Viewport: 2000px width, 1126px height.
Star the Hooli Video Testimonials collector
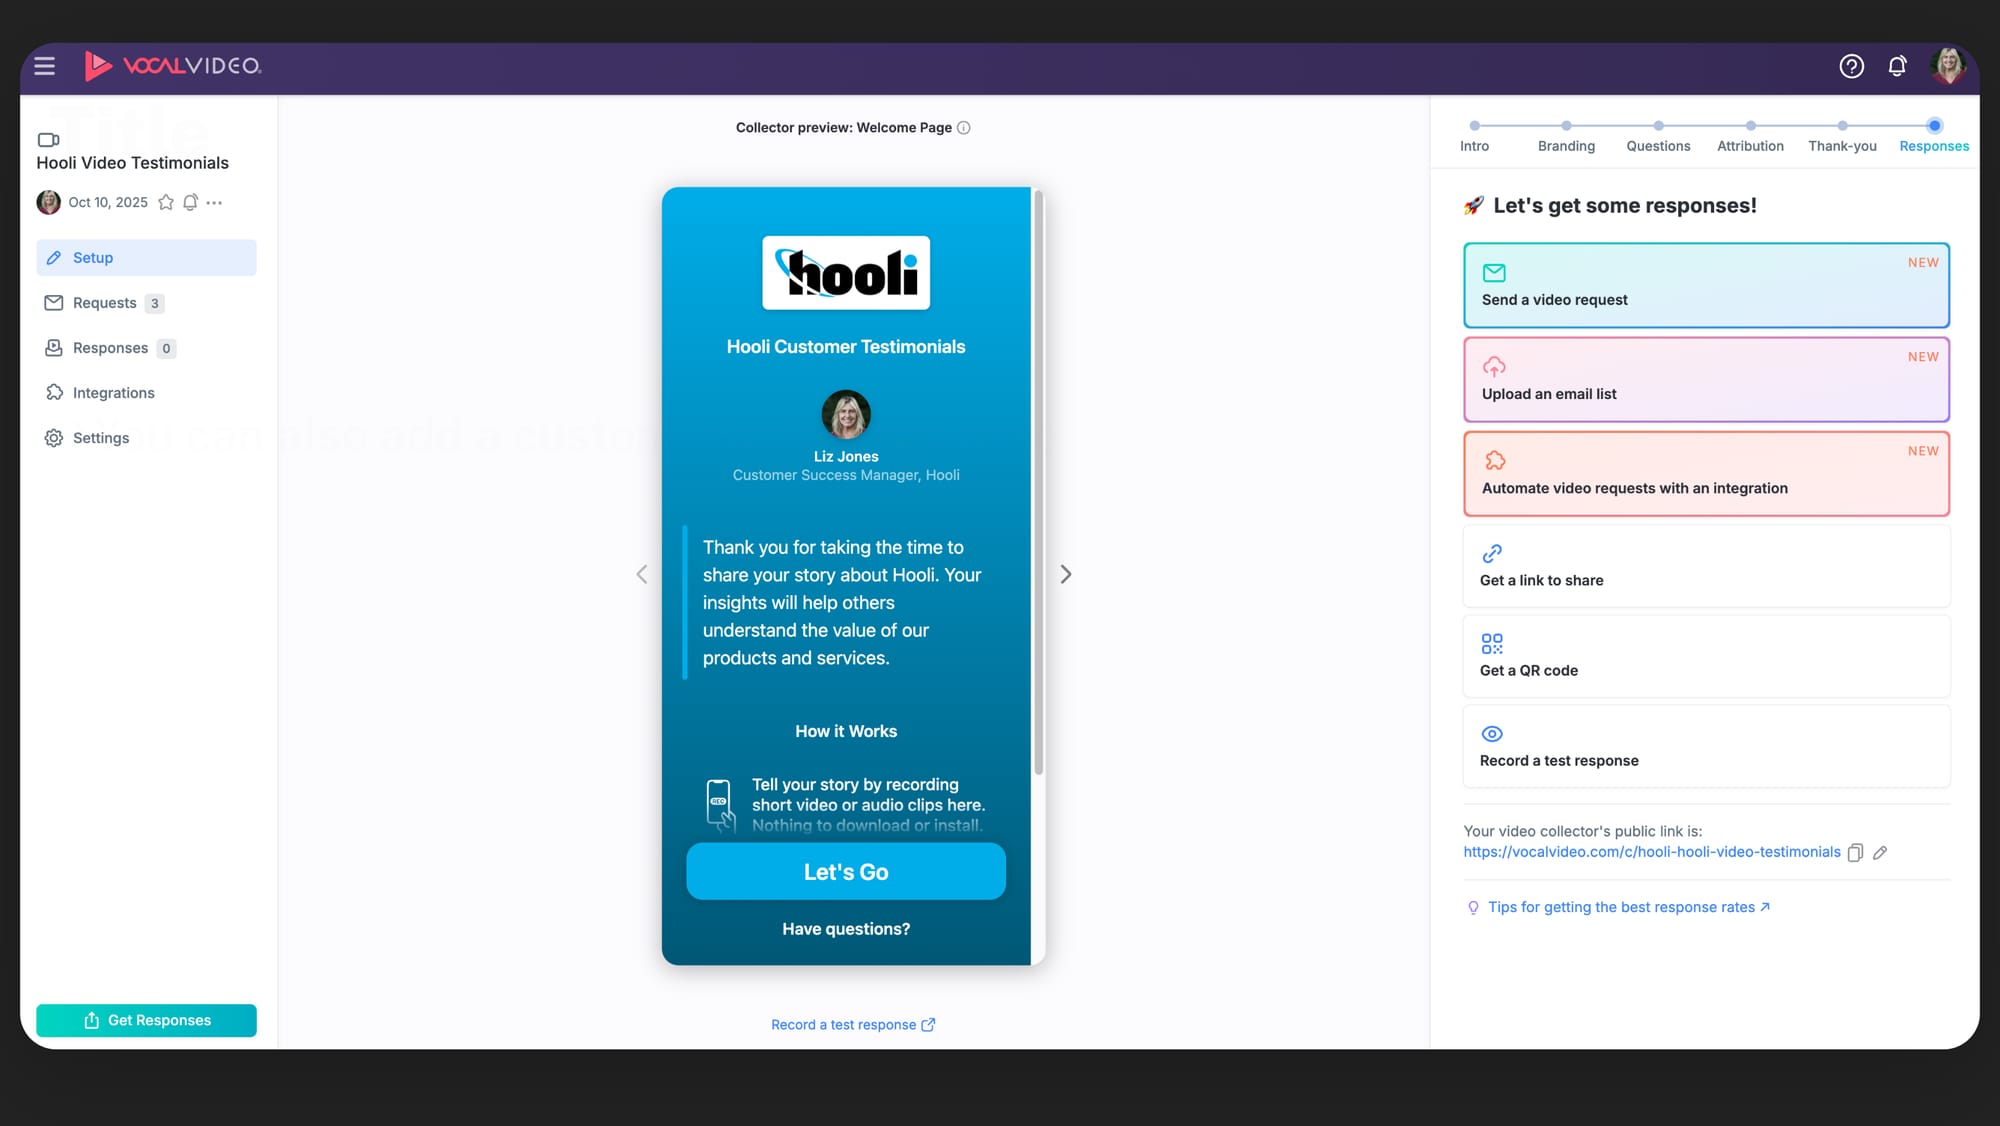click(x=166, y=202)
